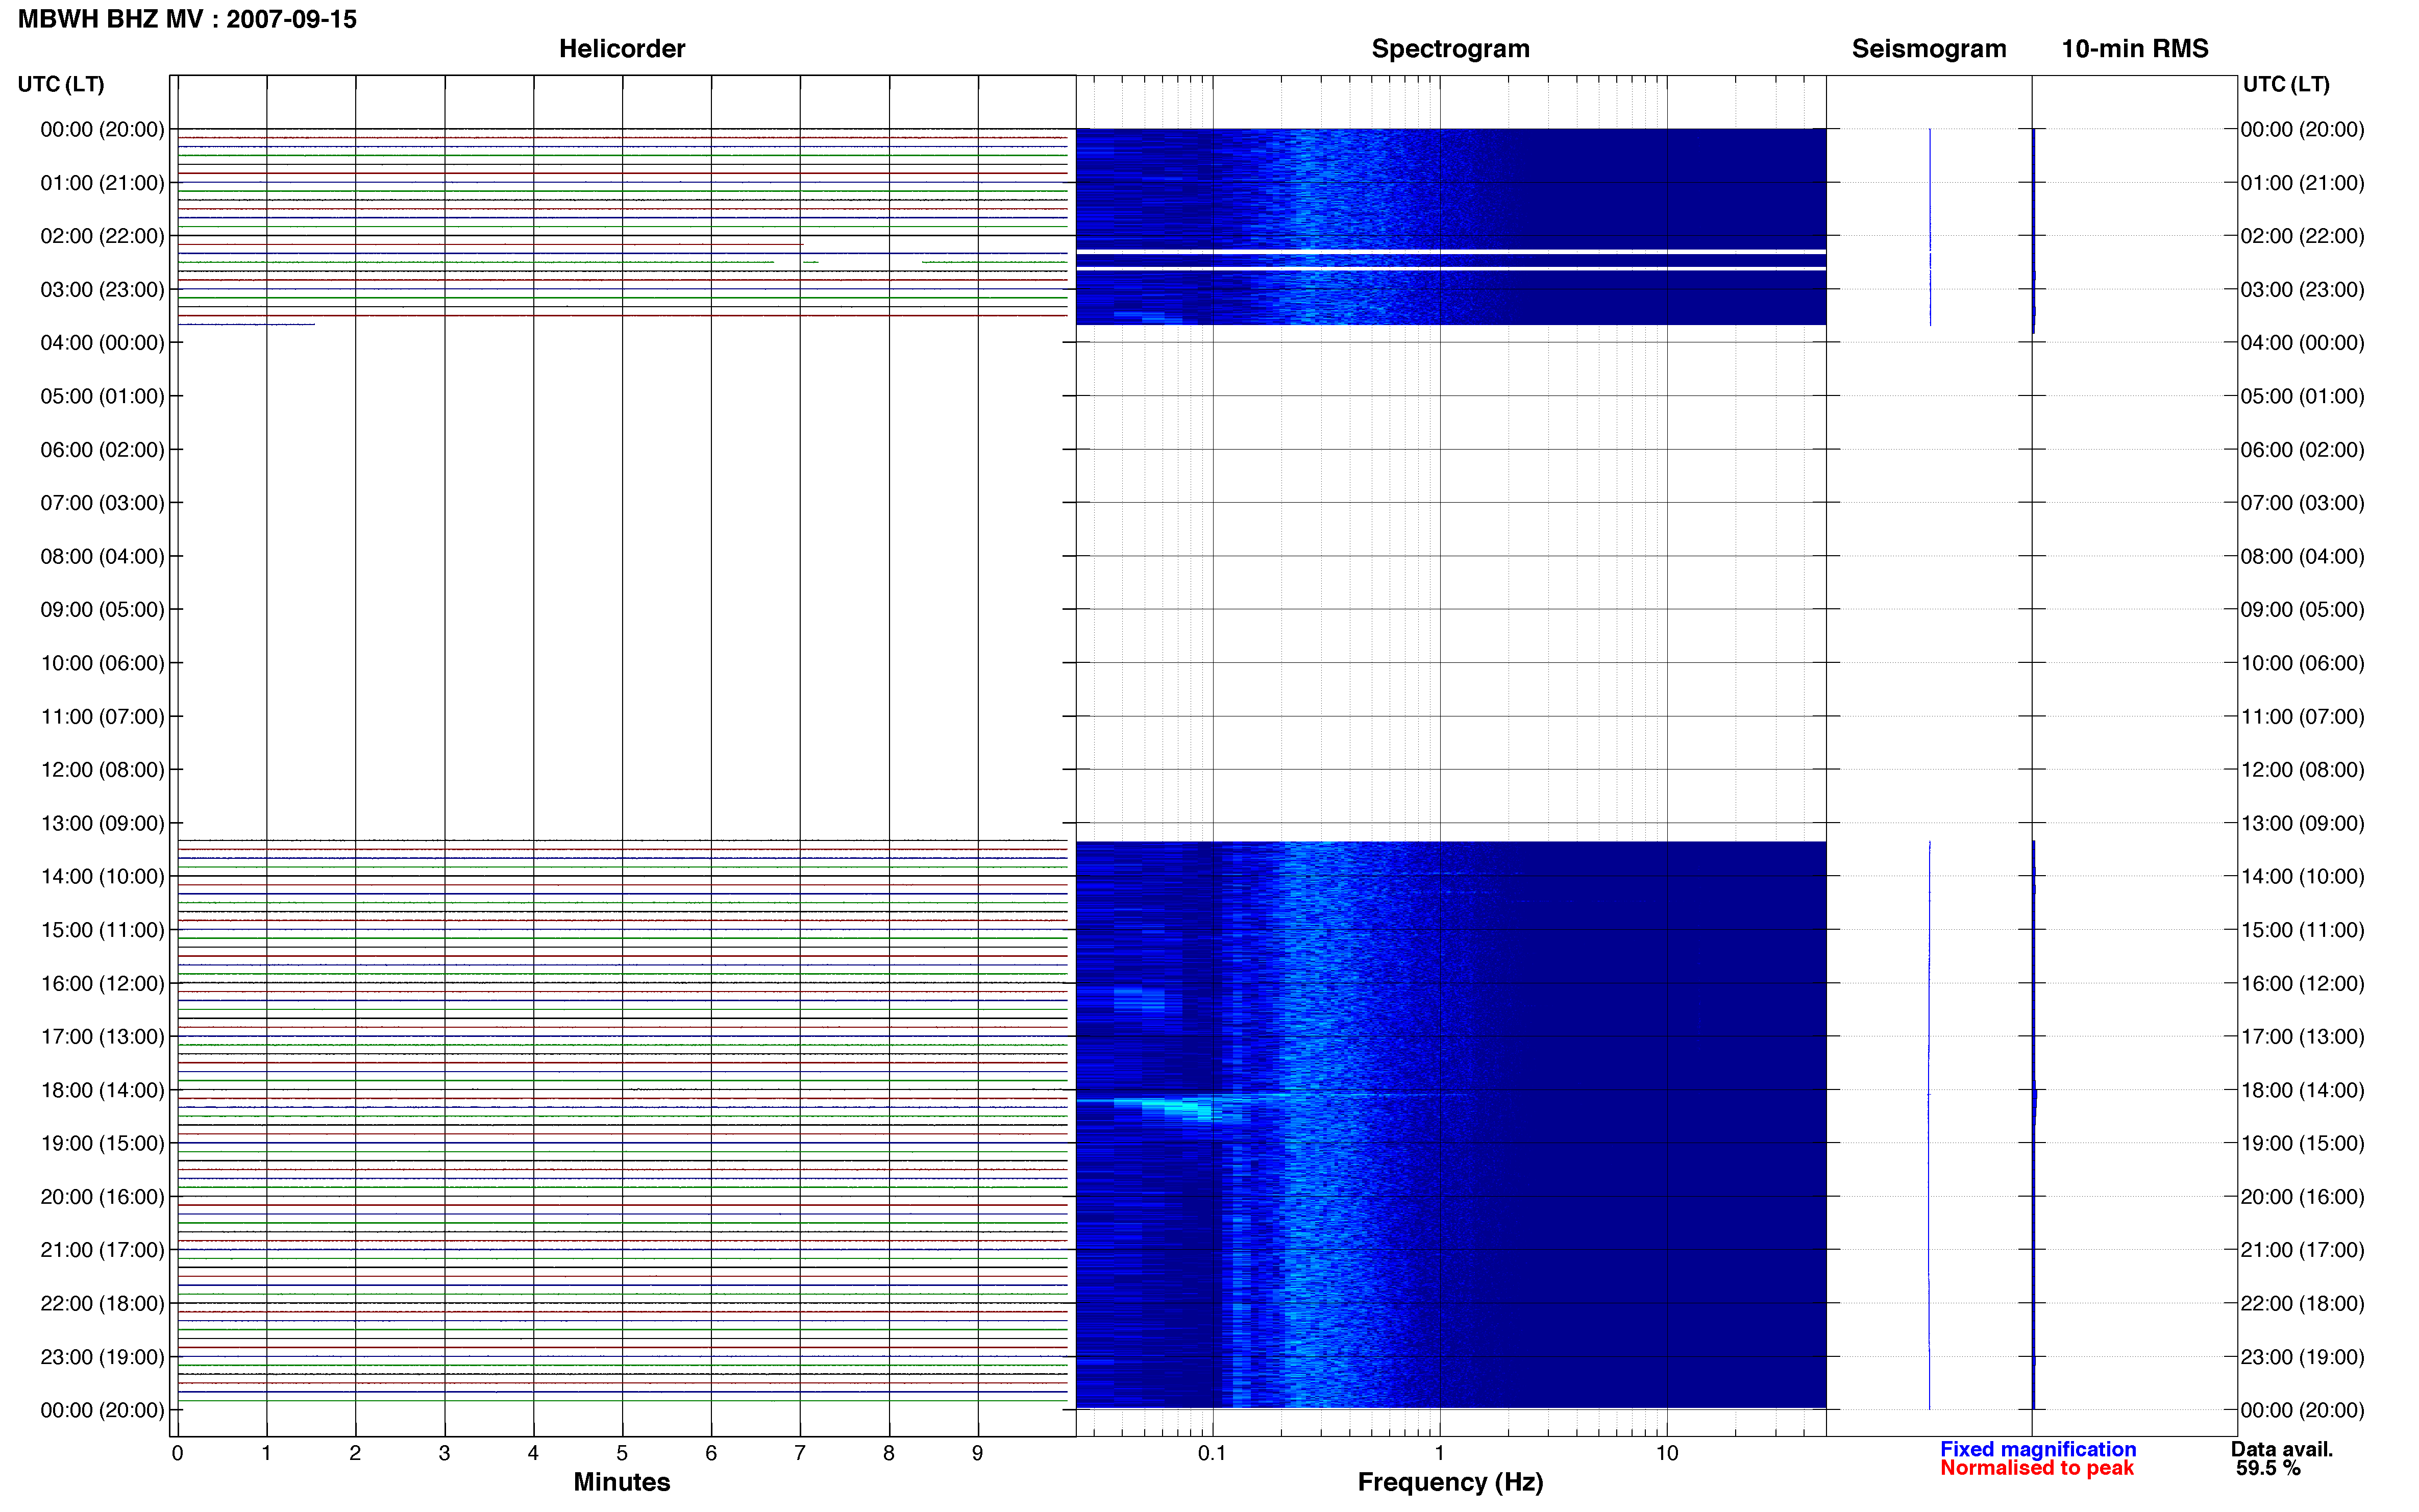Click minute tick 9 under the Helicorder

pos(978,1453)
